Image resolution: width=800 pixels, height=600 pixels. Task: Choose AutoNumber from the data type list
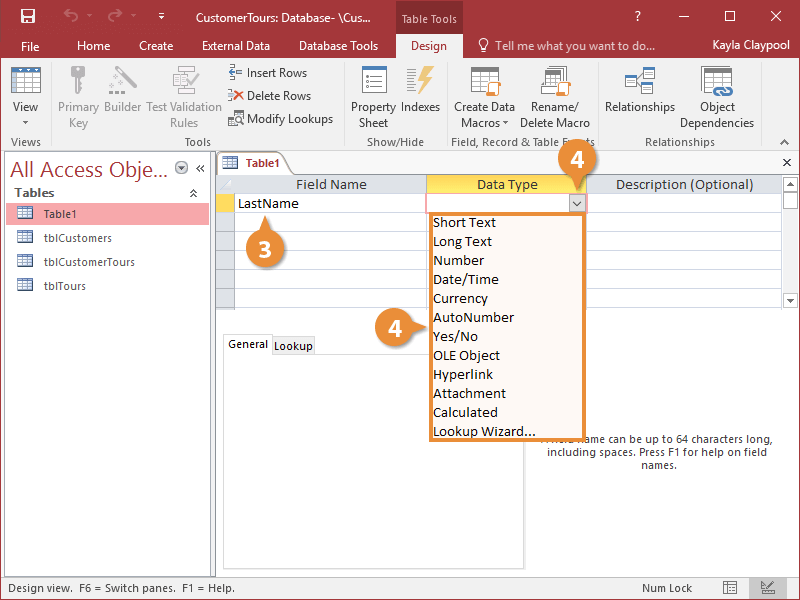(x=507, y=317)
